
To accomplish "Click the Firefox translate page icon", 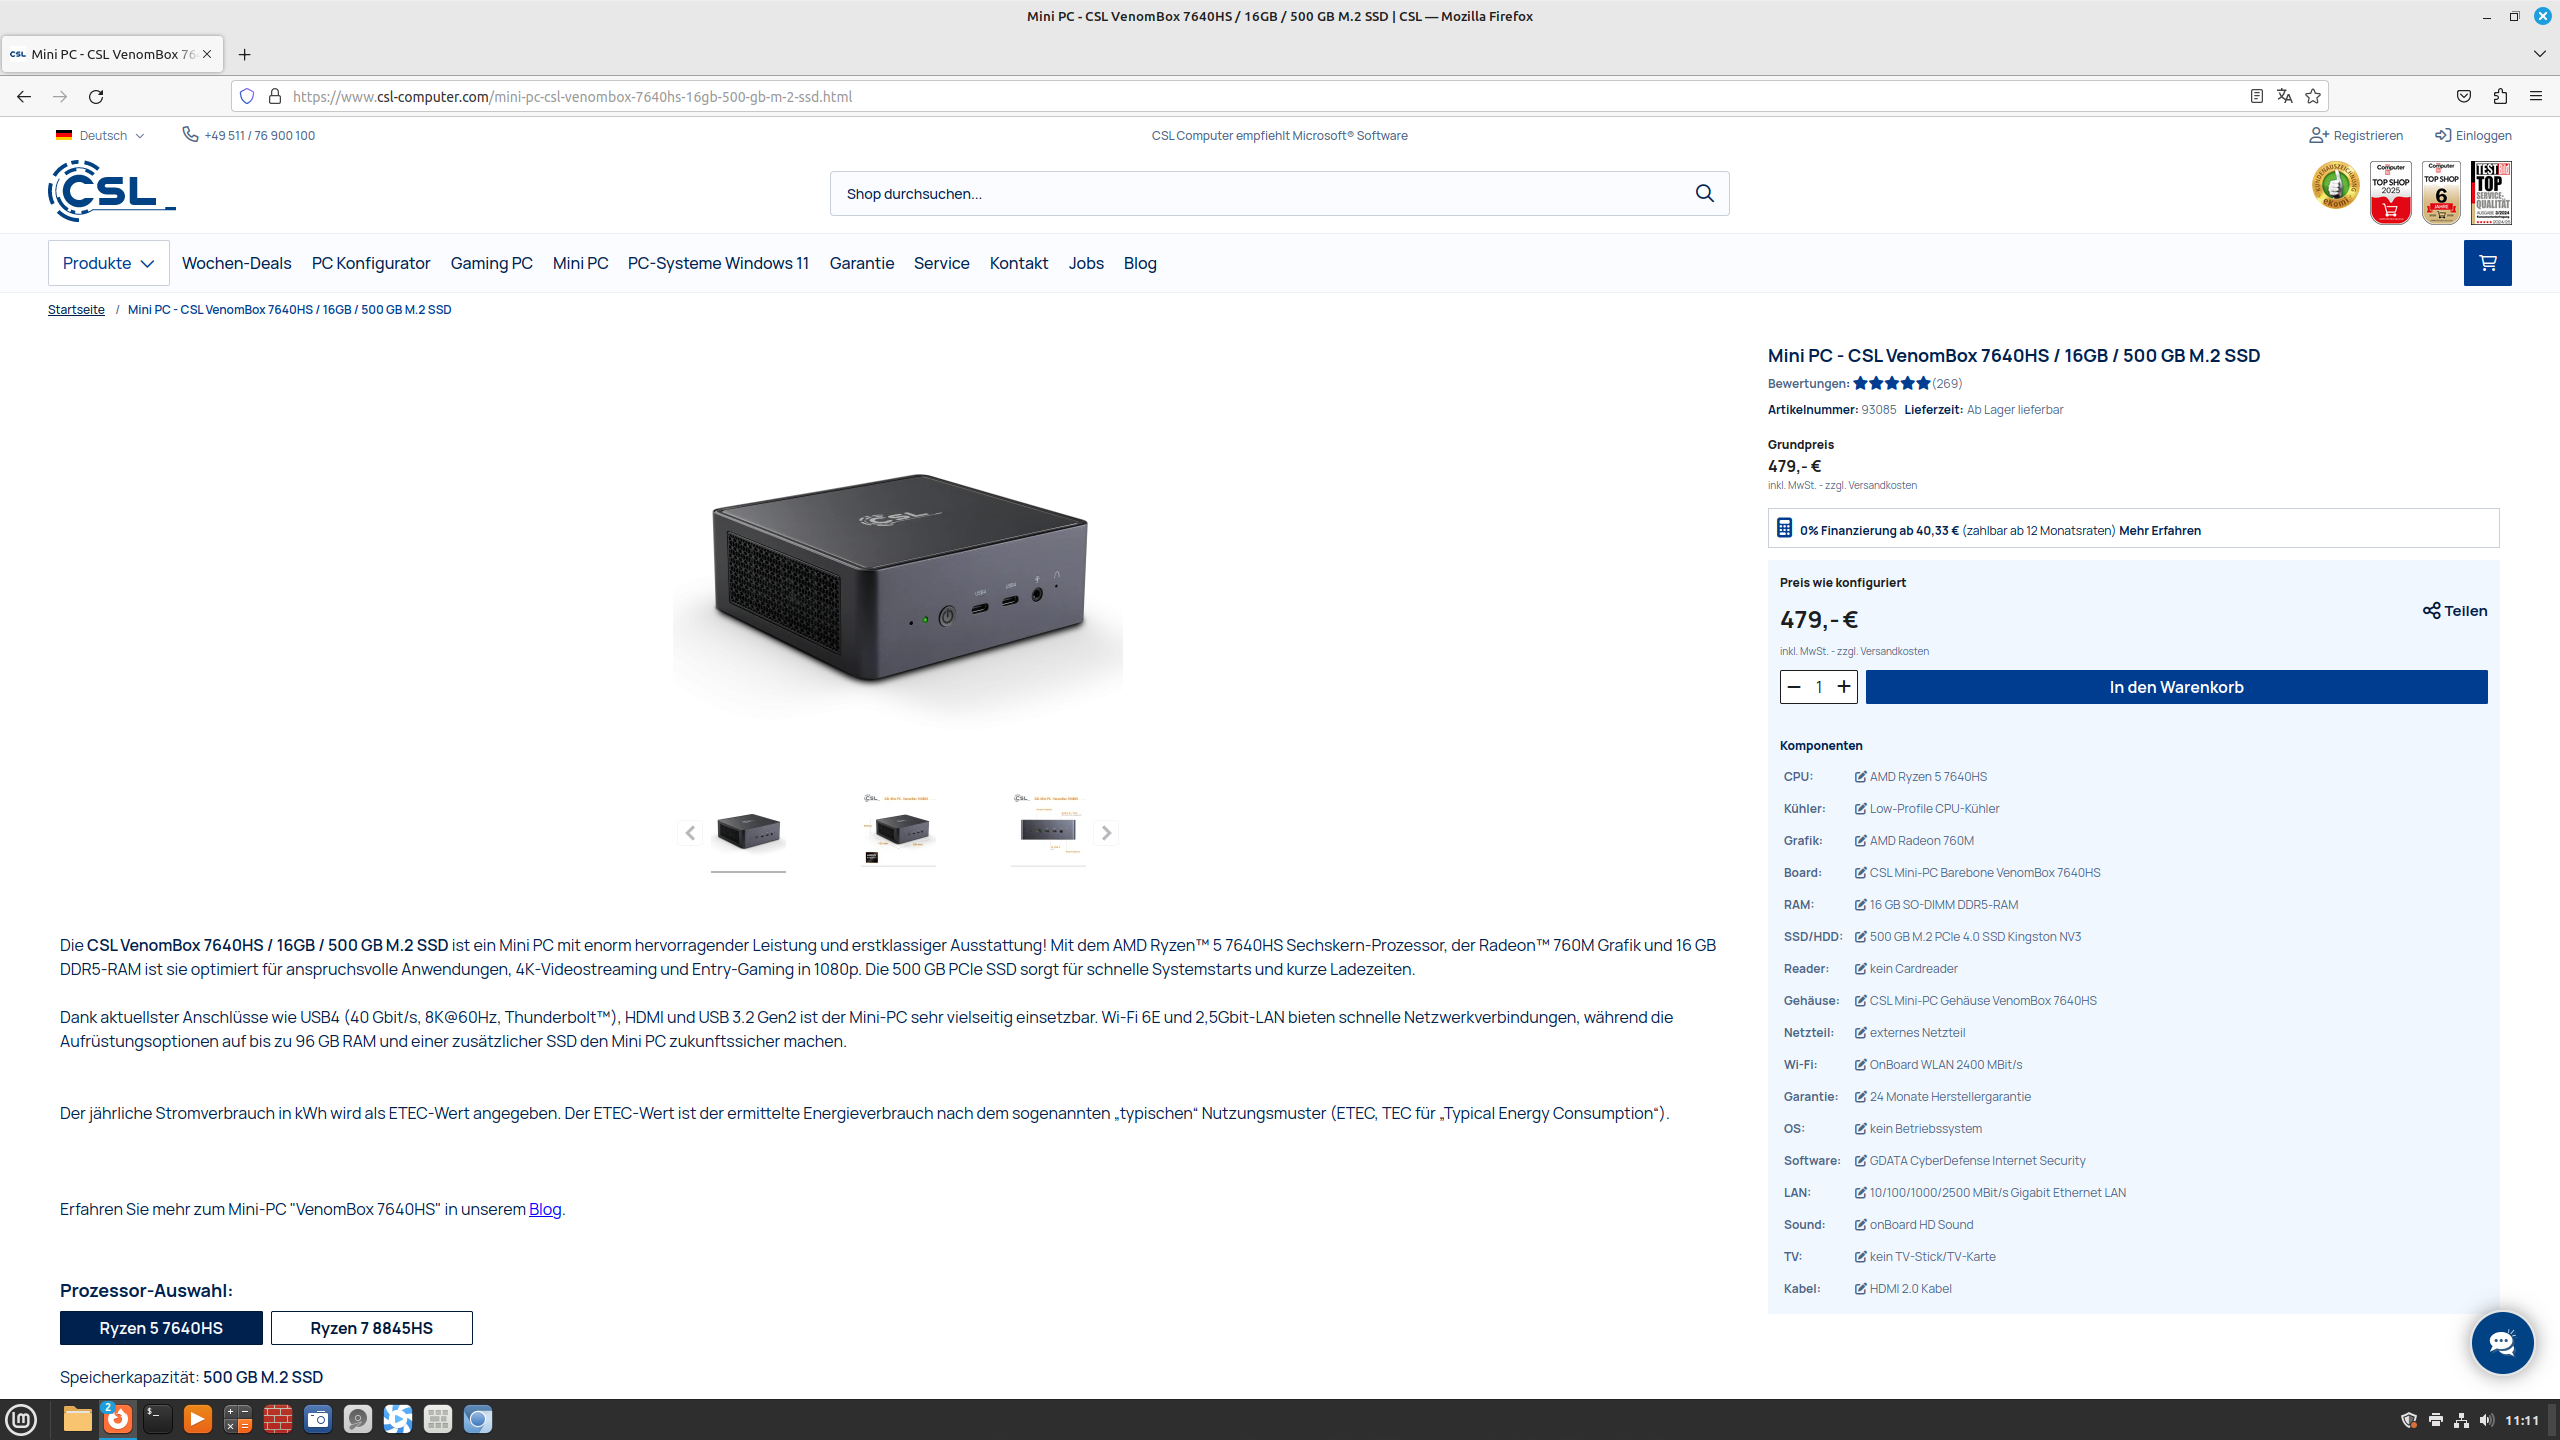I will coord(2284,96).
